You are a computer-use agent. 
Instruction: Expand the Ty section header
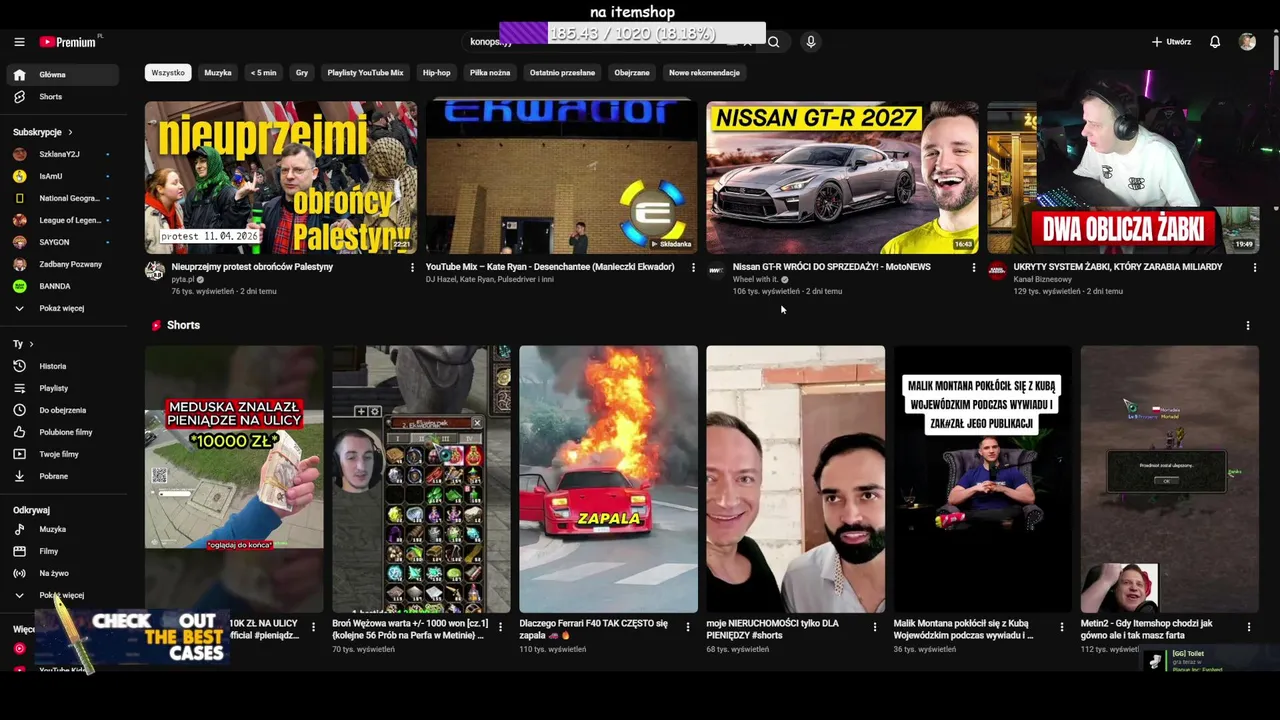point(23,344)
